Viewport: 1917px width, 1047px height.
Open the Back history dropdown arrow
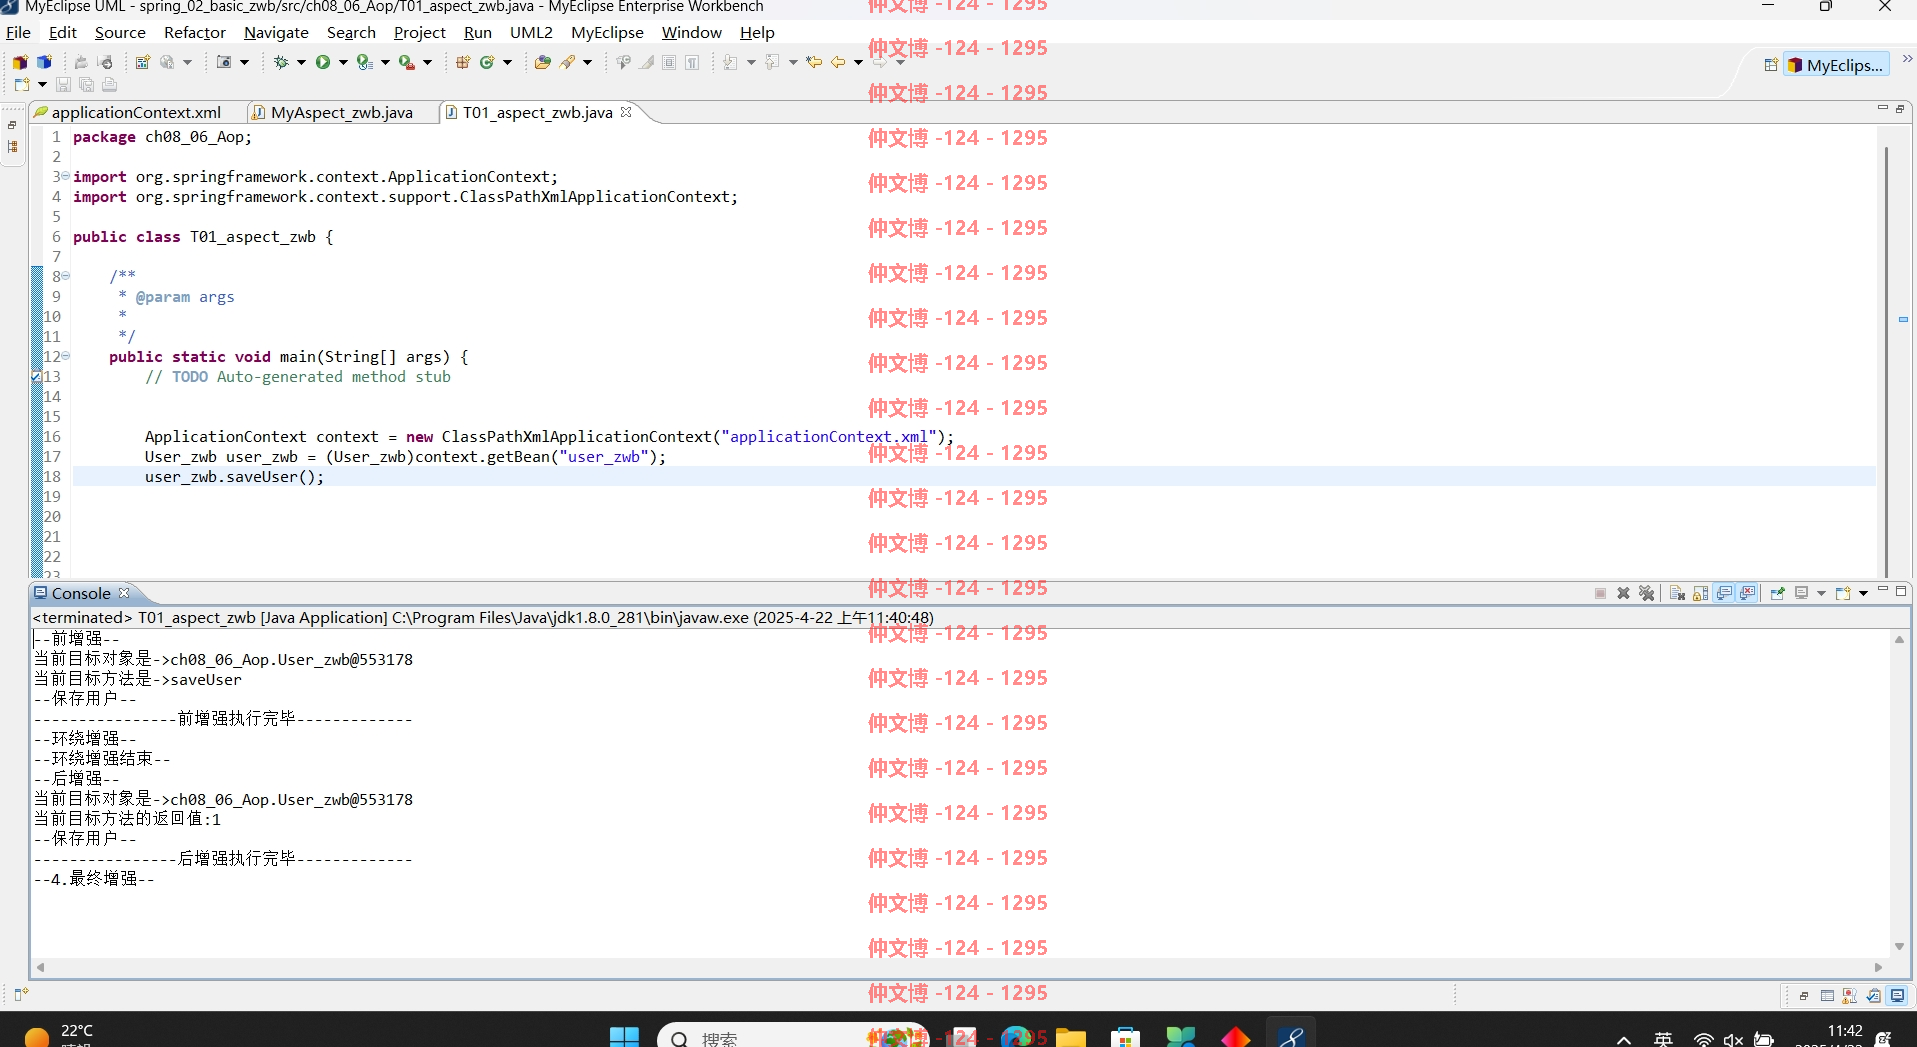858,63
